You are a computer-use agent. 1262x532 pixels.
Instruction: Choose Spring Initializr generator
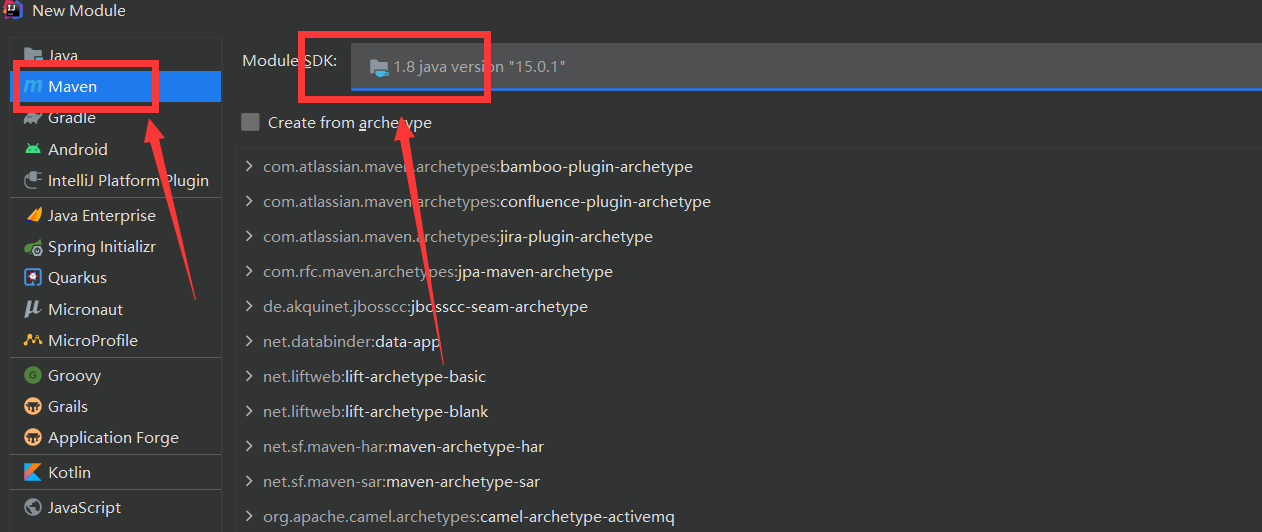pyautogui.click(x=116, y=247)
